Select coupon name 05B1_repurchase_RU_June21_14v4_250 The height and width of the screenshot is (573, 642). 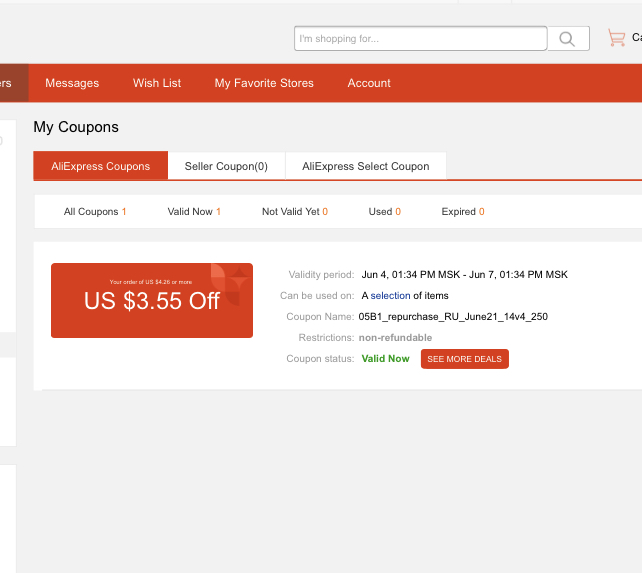[453, 317]
